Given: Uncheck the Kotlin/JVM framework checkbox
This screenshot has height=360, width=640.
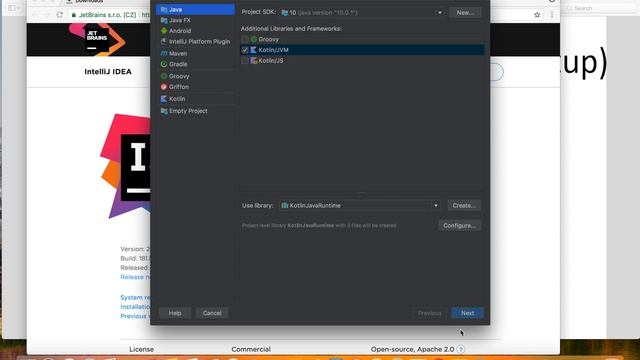Looking at the screenshot, I should point(245,50).
